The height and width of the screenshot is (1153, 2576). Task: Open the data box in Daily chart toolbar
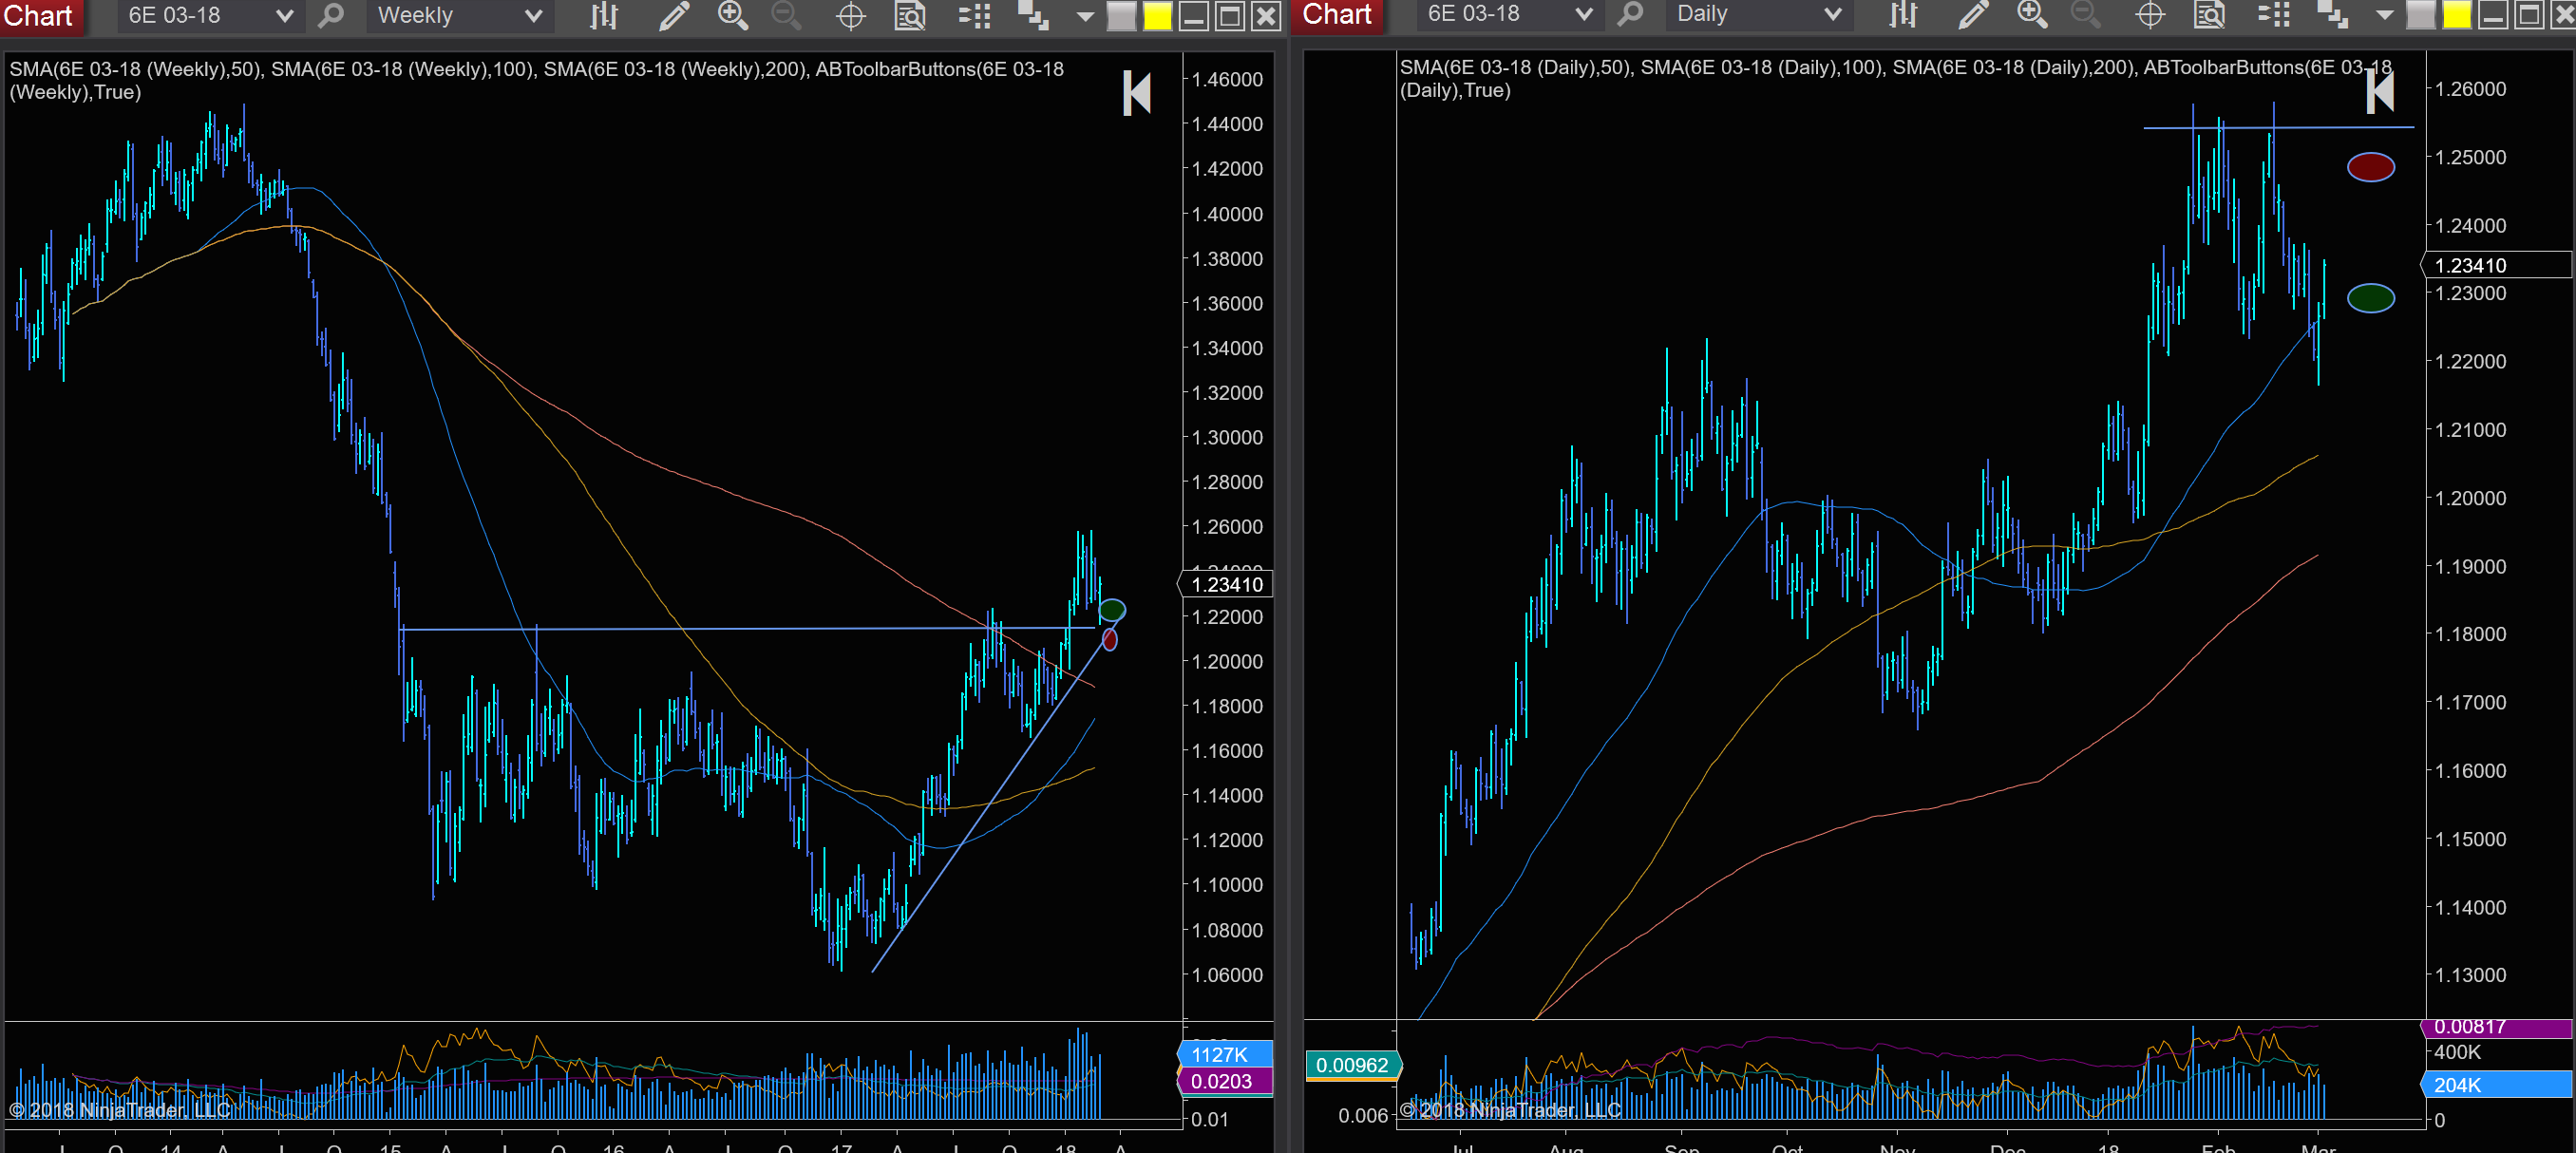2209,14
